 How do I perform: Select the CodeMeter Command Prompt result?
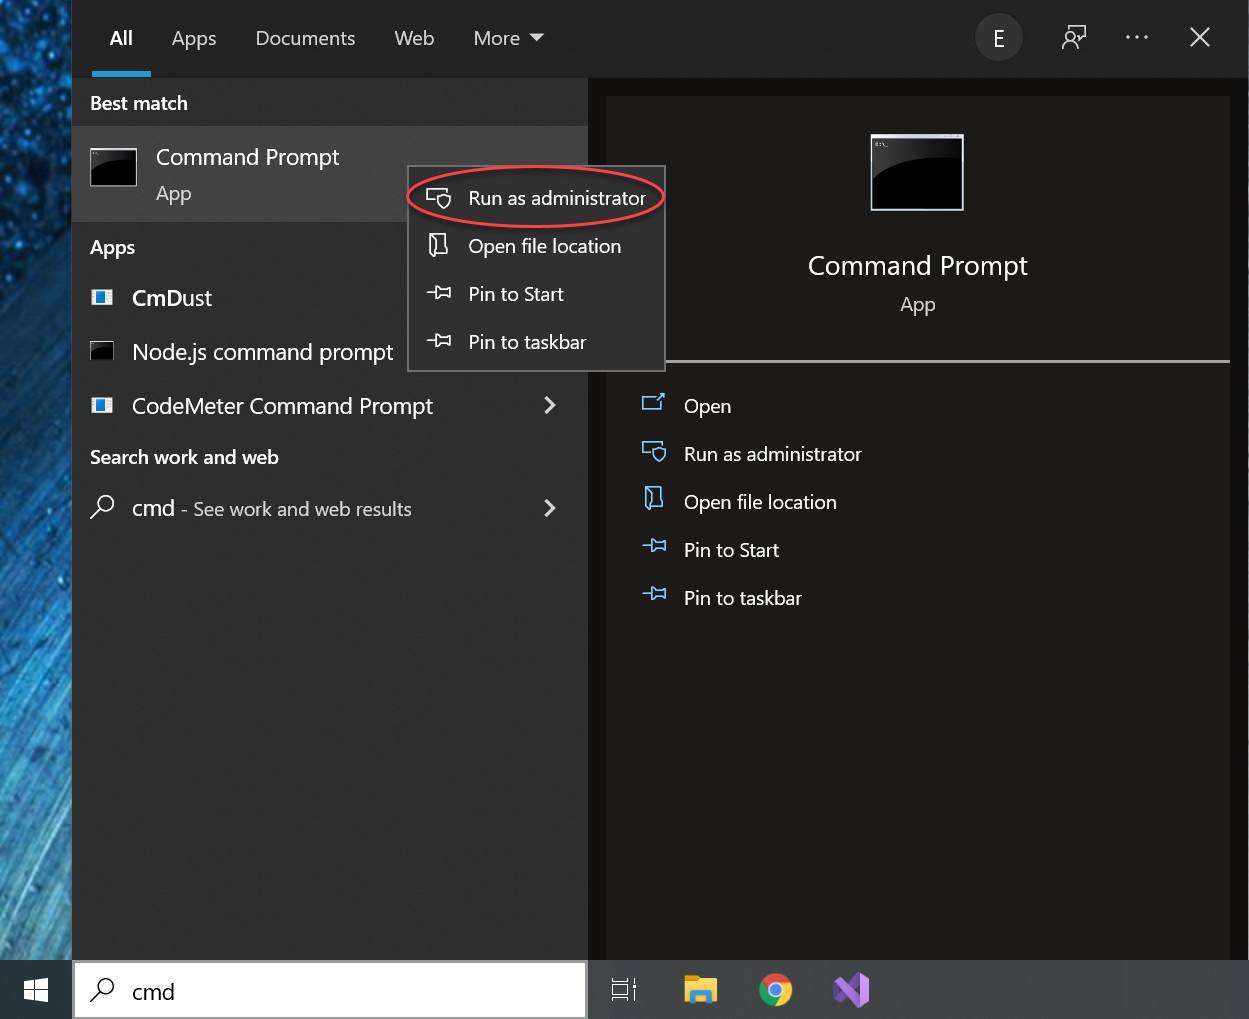pos(330,406)
